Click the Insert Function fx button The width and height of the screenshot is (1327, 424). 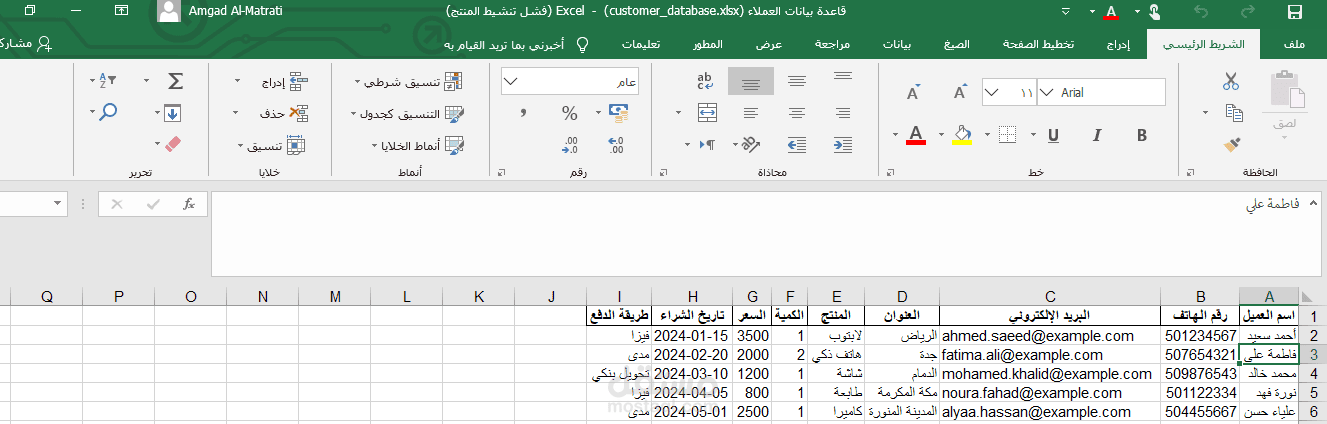[188, 204]
